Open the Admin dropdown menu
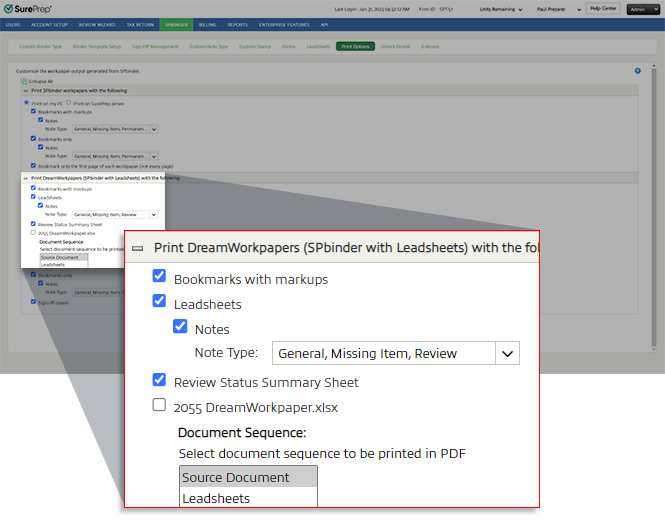Viewport: 665px width, 522px height. [x=641, y=8]
